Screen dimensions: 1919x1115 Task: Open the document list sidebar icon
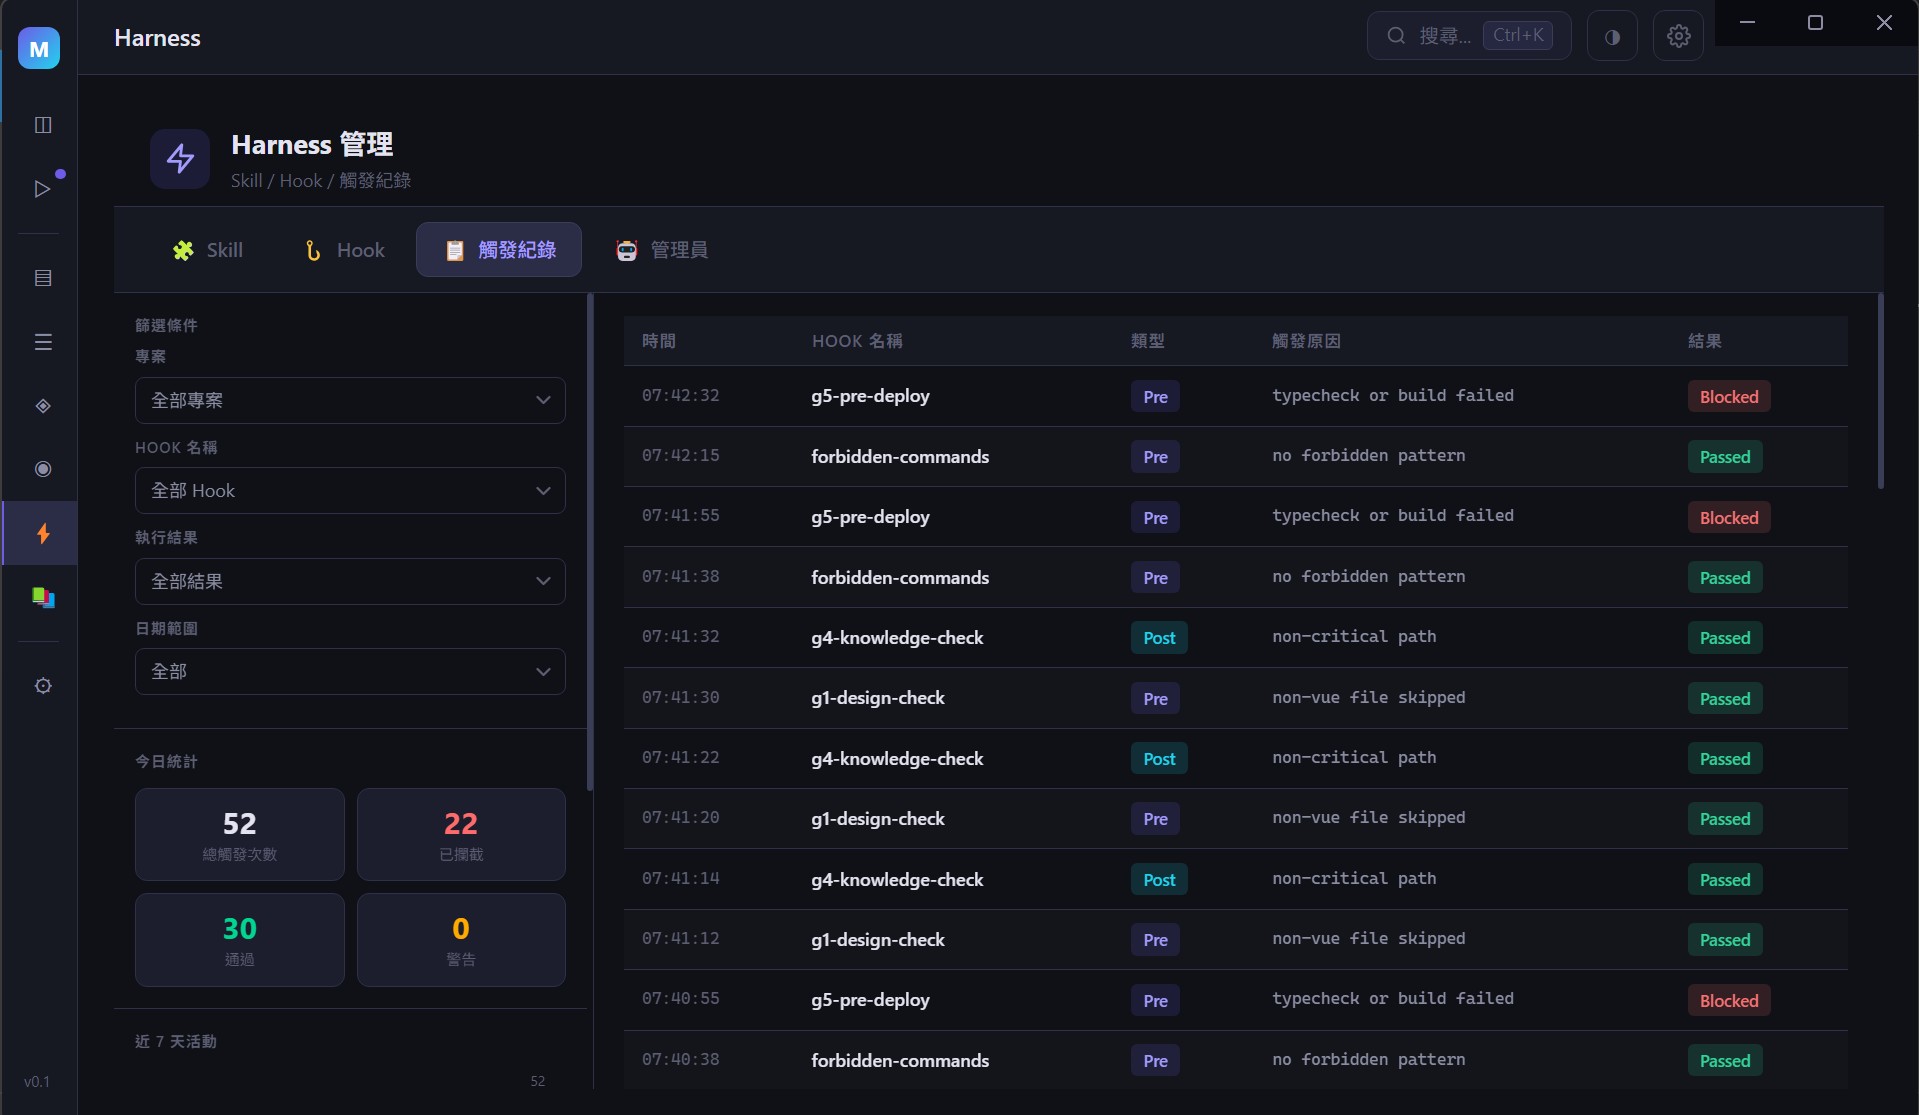pos(43,278)
